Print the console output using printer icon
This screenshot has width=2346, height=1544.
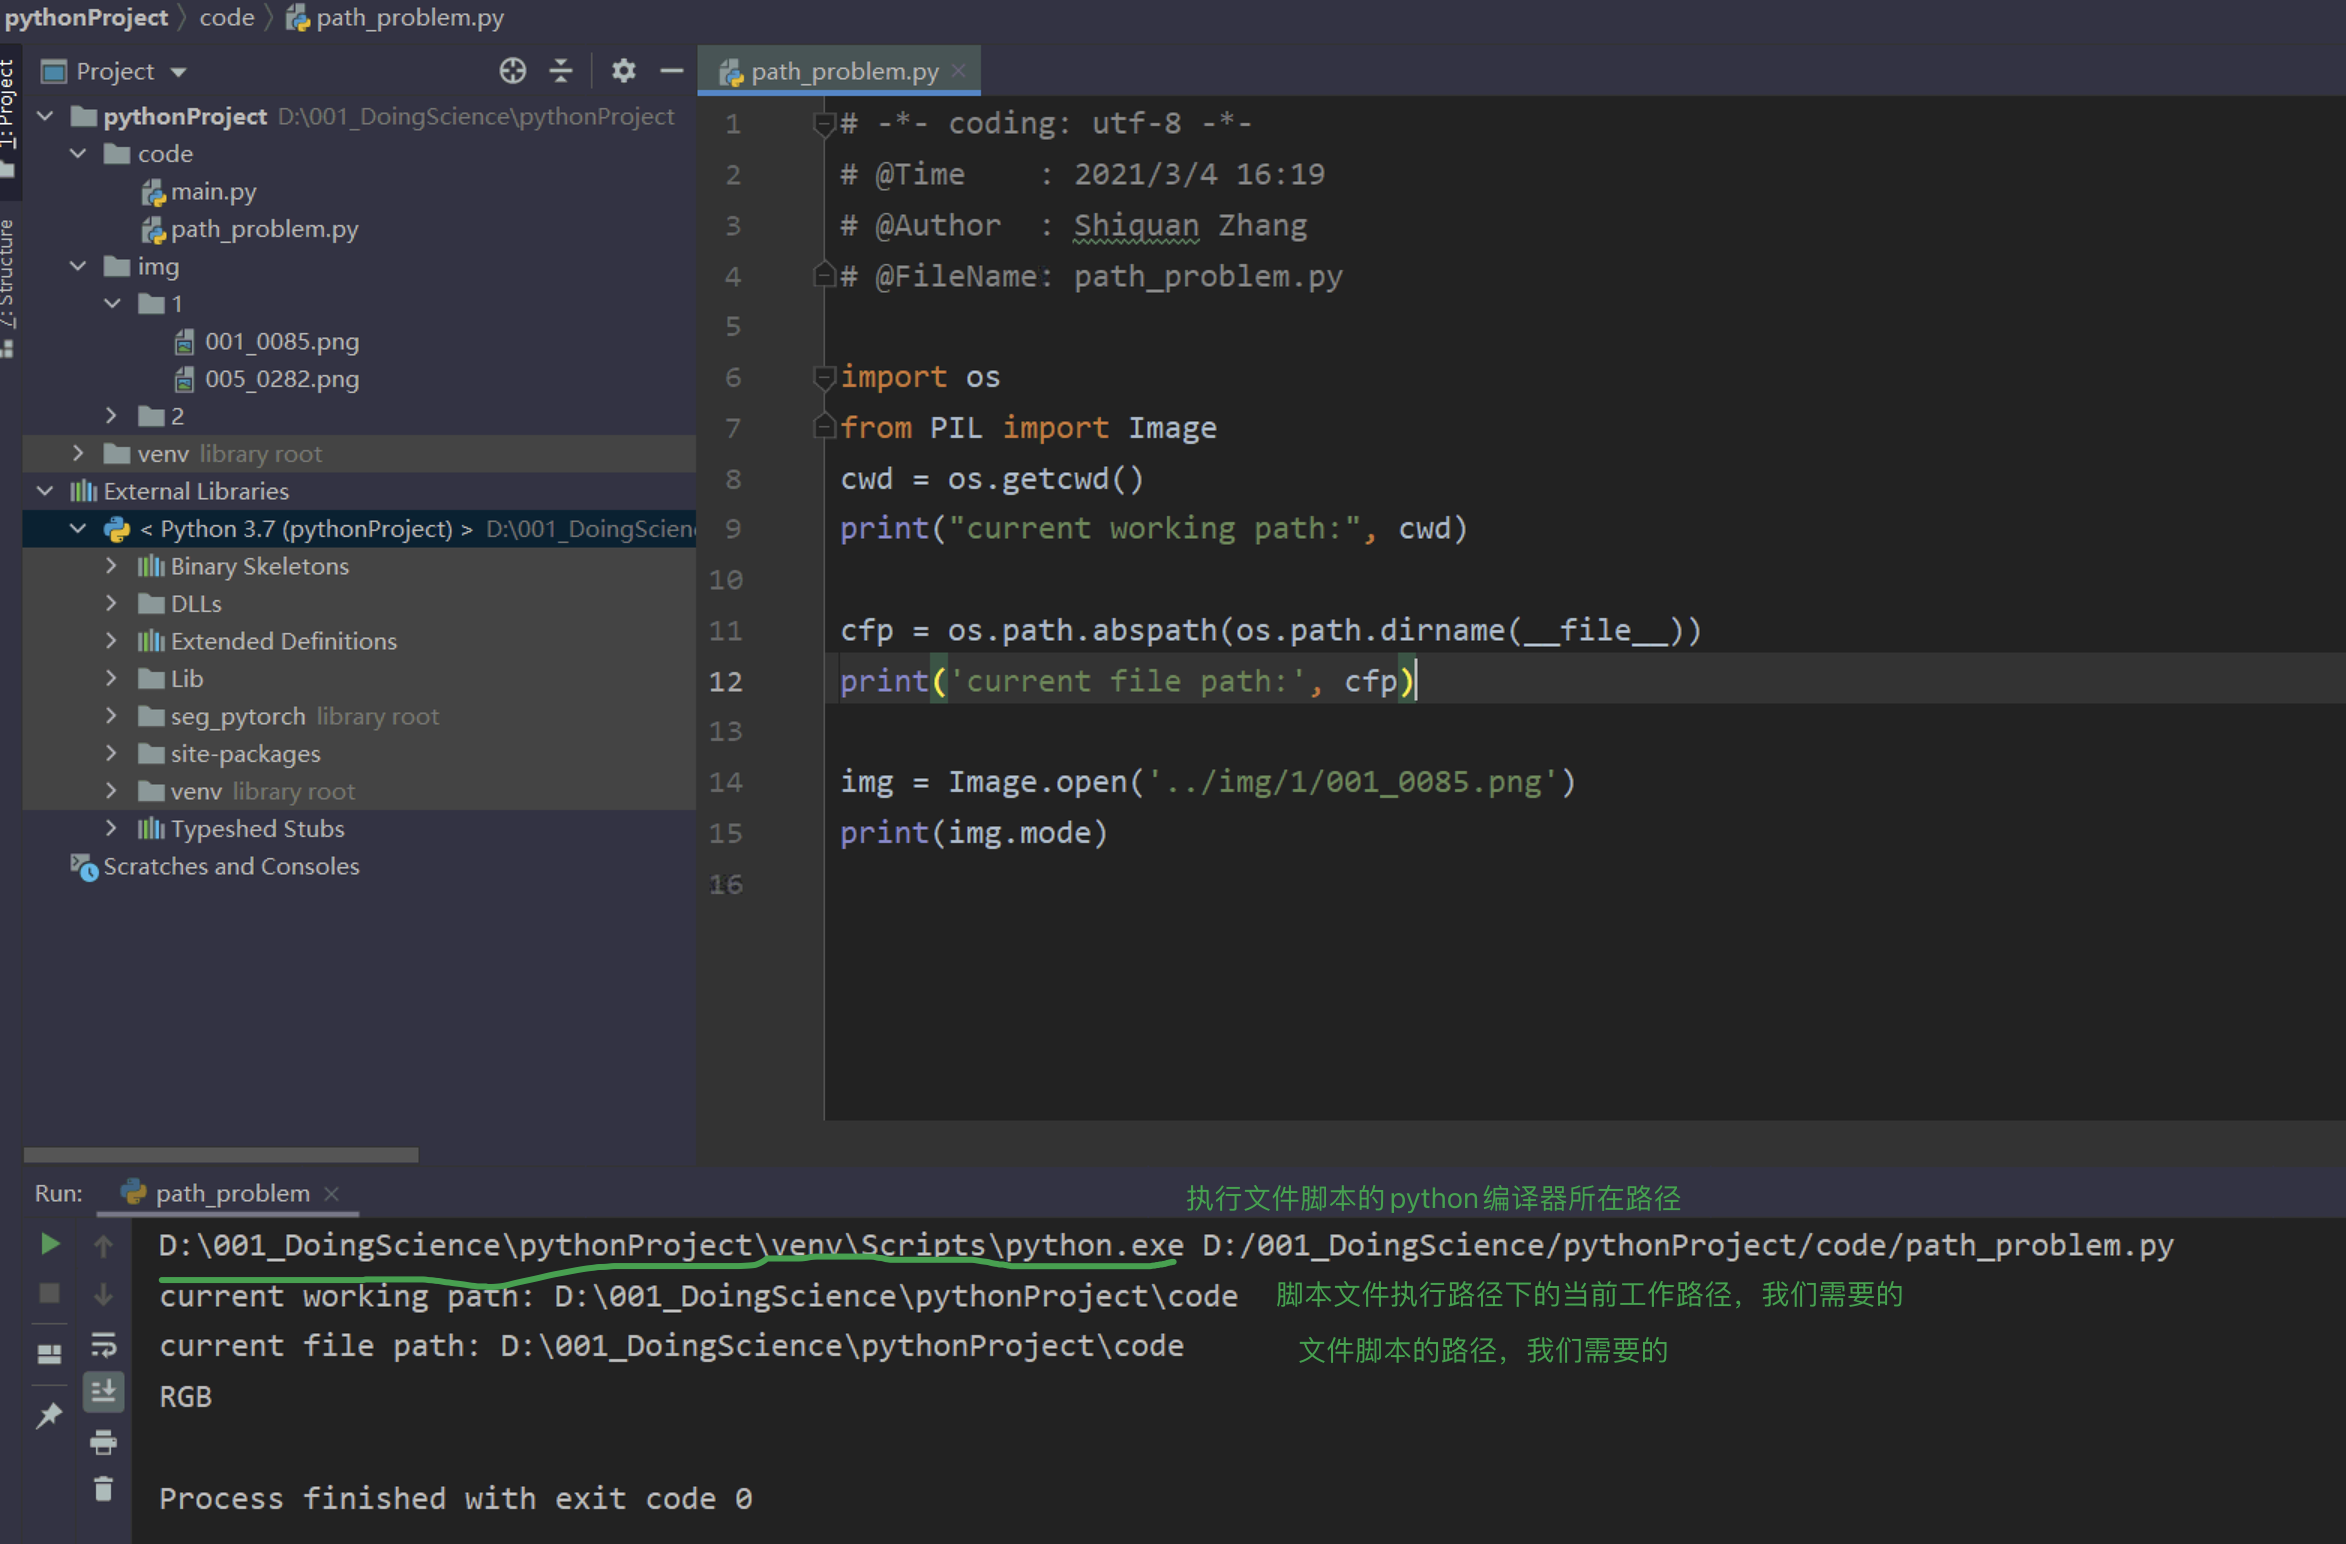(104, 1442)
